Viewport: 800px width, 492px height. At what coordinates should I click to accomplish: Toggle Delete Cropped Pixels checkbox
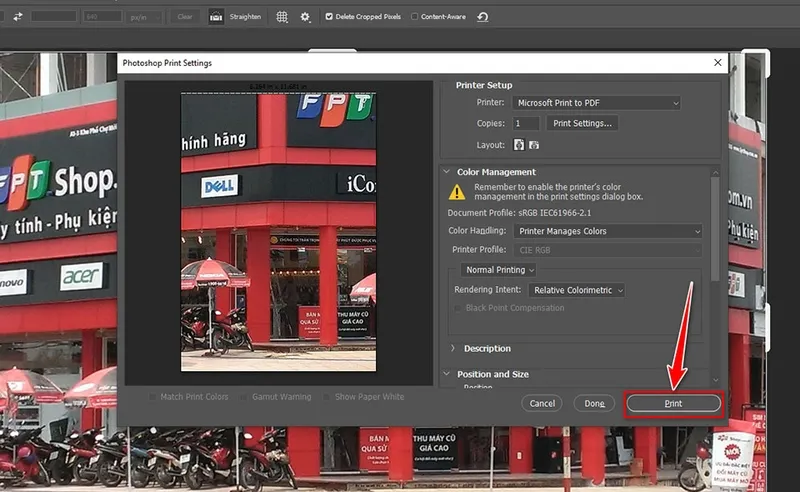331,17
